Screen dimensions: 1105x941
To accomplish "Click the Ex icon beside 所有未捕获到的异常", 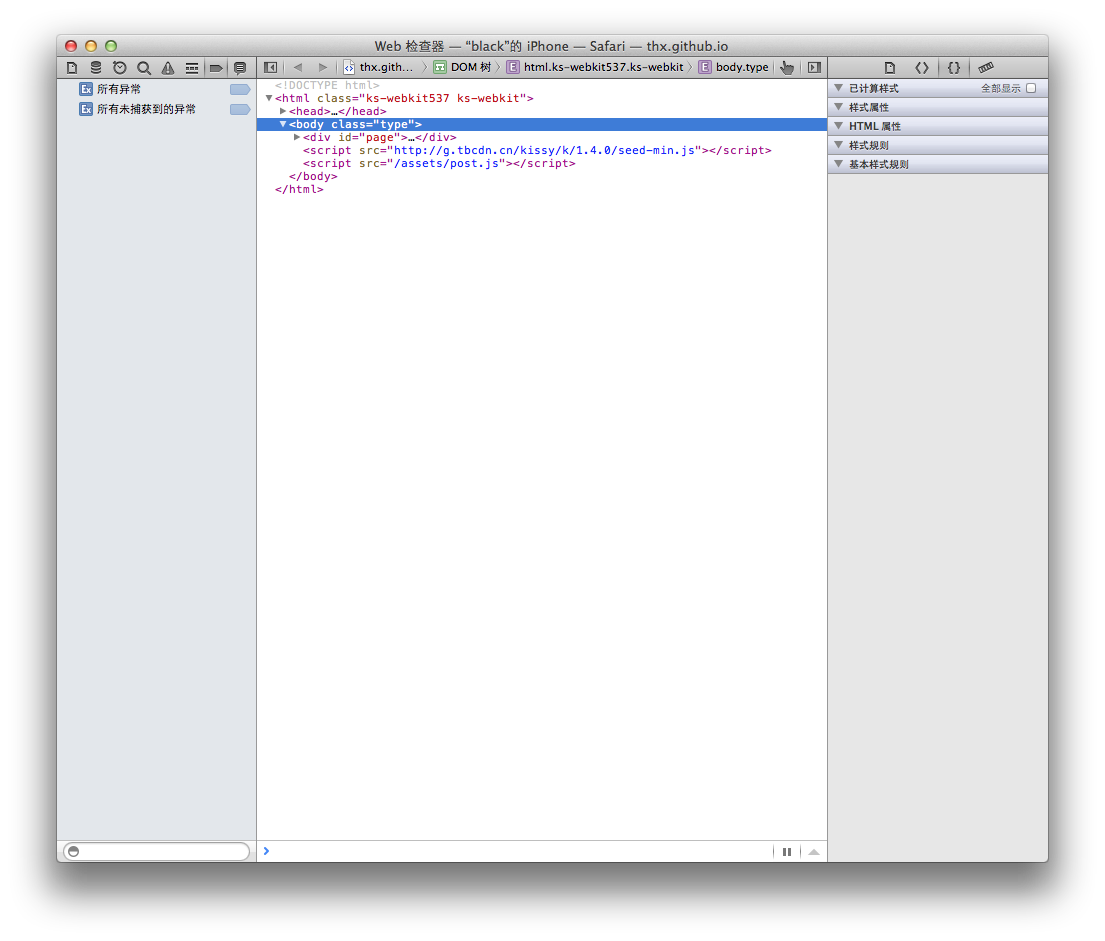I will click(x=86, y=109).
